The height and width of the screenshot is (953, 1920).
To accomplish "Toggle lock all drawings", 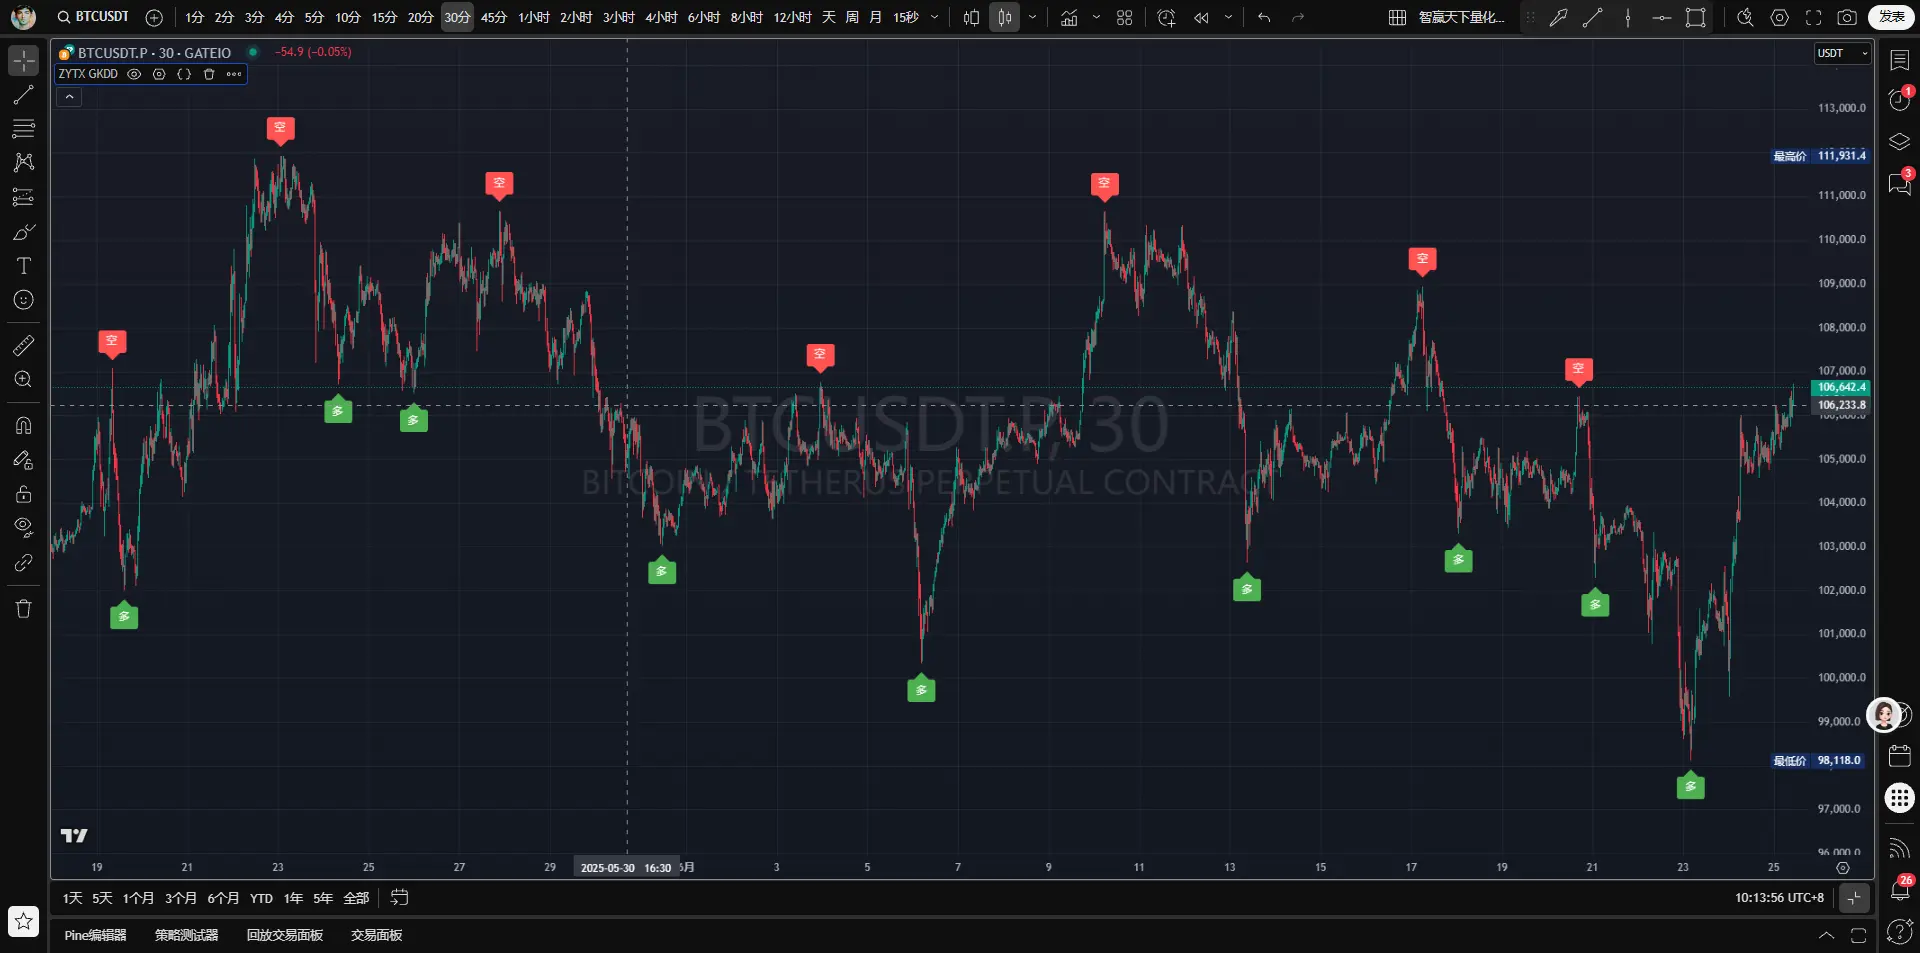I will click(x=24, y=494).
